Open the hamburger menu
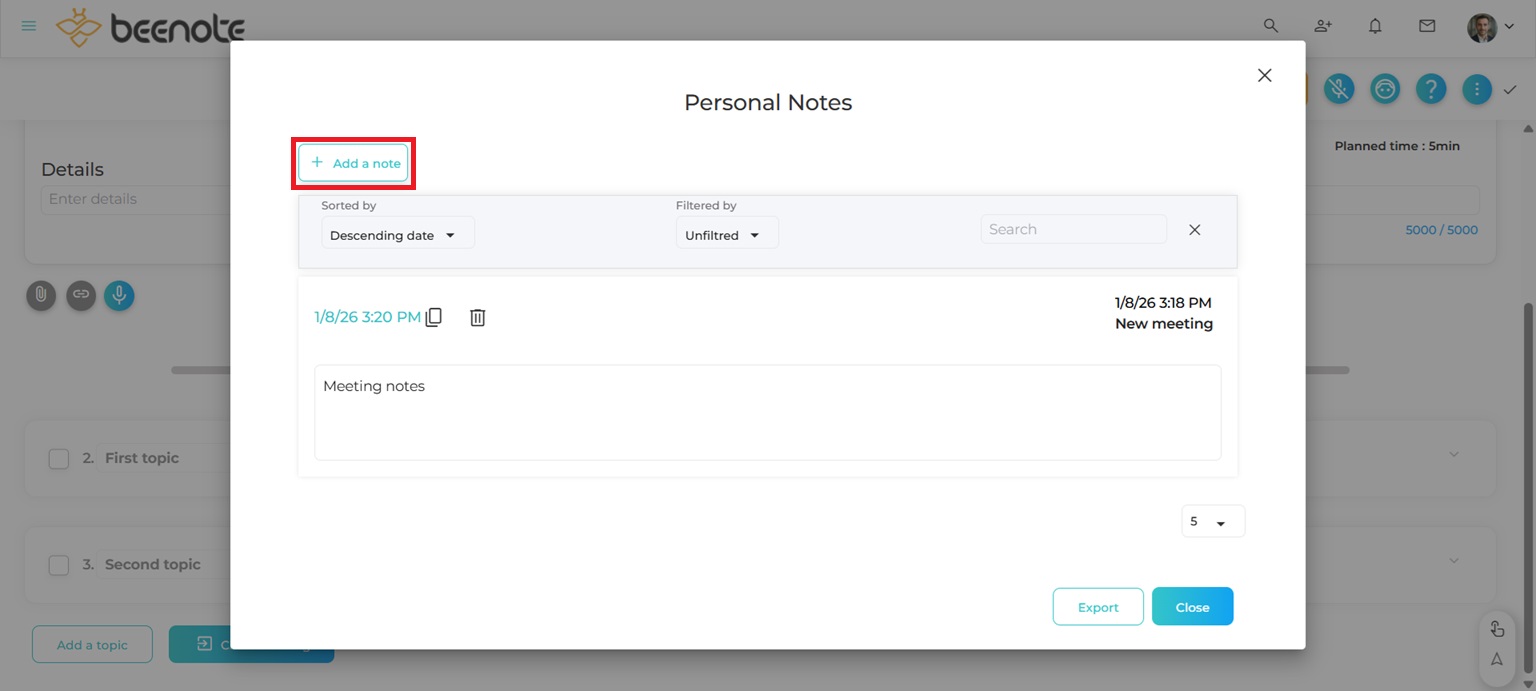1536x691 pixels. click(29, 26)
